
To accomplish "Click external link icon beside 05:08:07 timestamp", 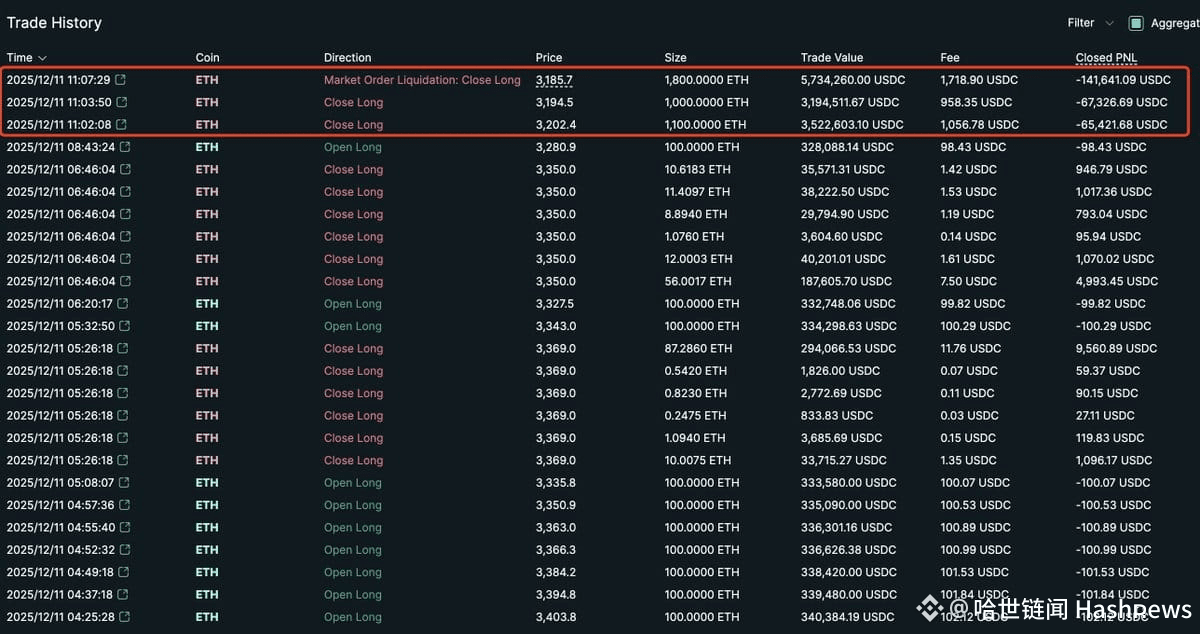I will click(122, 483).
